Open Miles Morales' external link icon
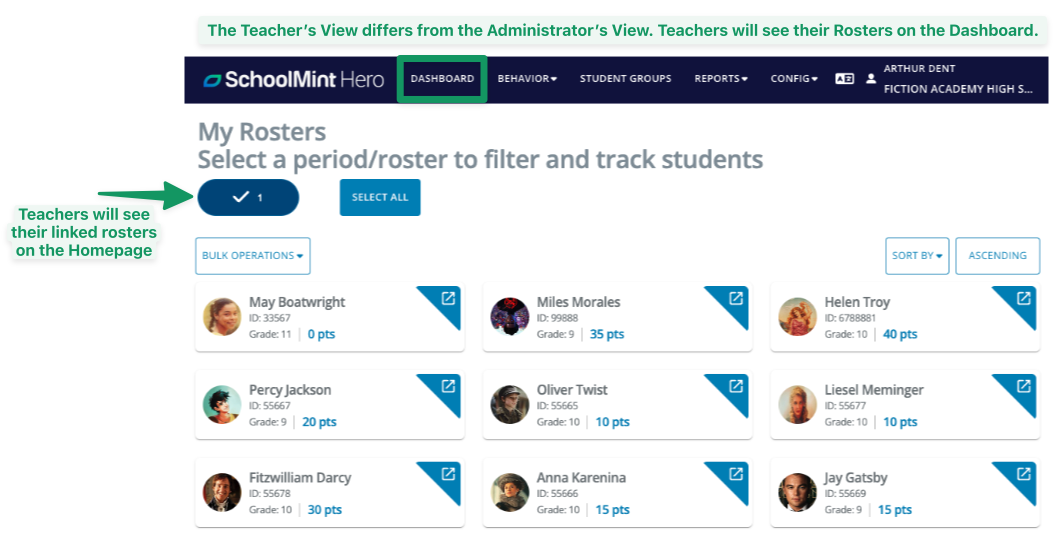The height and width of the screenshot is (553, 1062). pyautogui.click(x=736, y=298)
